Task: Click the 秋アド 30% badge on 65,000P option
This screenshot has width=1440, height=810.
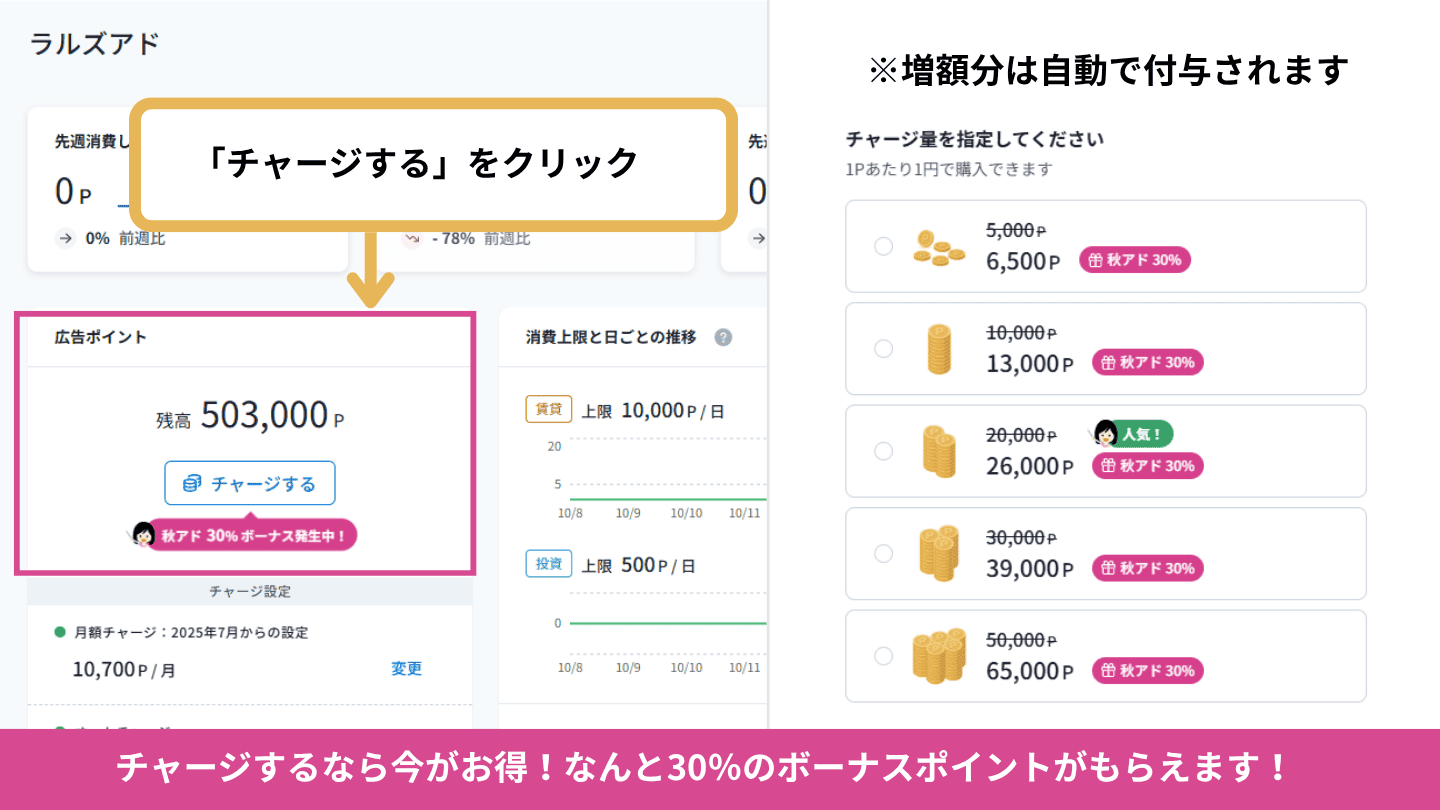Action: click(1147, 670)
